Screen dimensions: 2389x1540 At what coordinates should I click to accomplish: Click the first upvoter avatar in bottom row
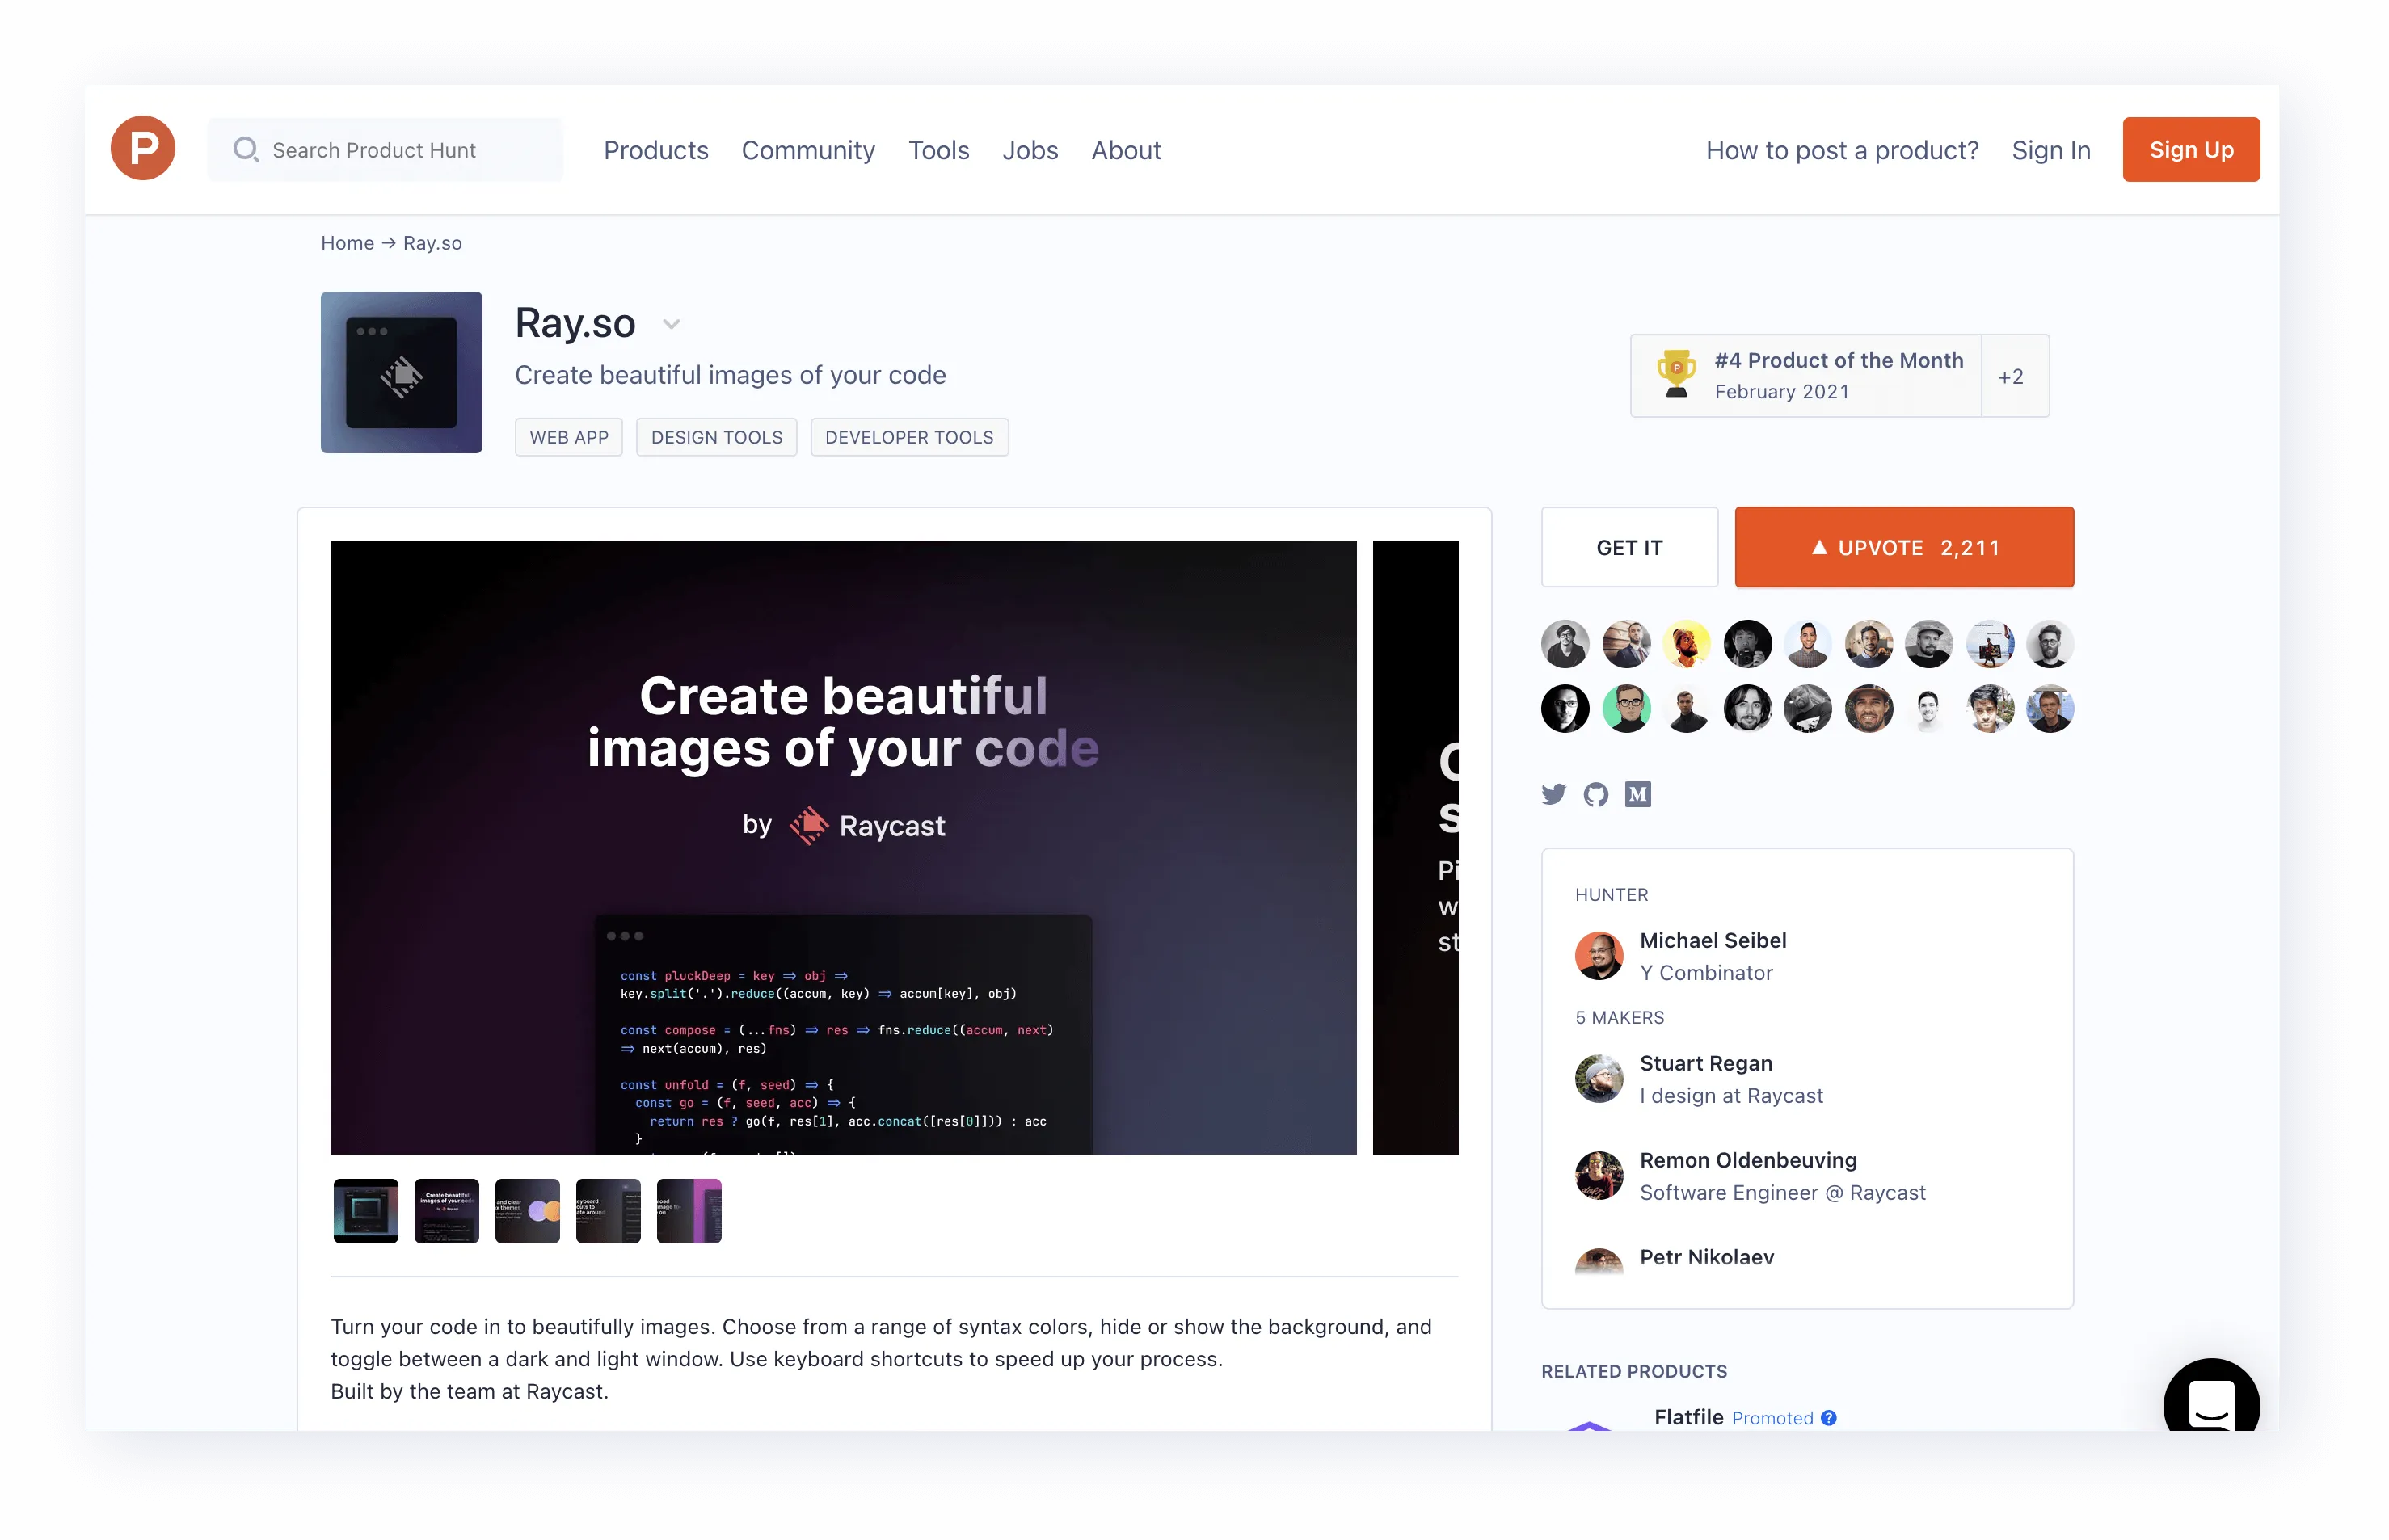pyautogui.click(x=1565, y=709)
